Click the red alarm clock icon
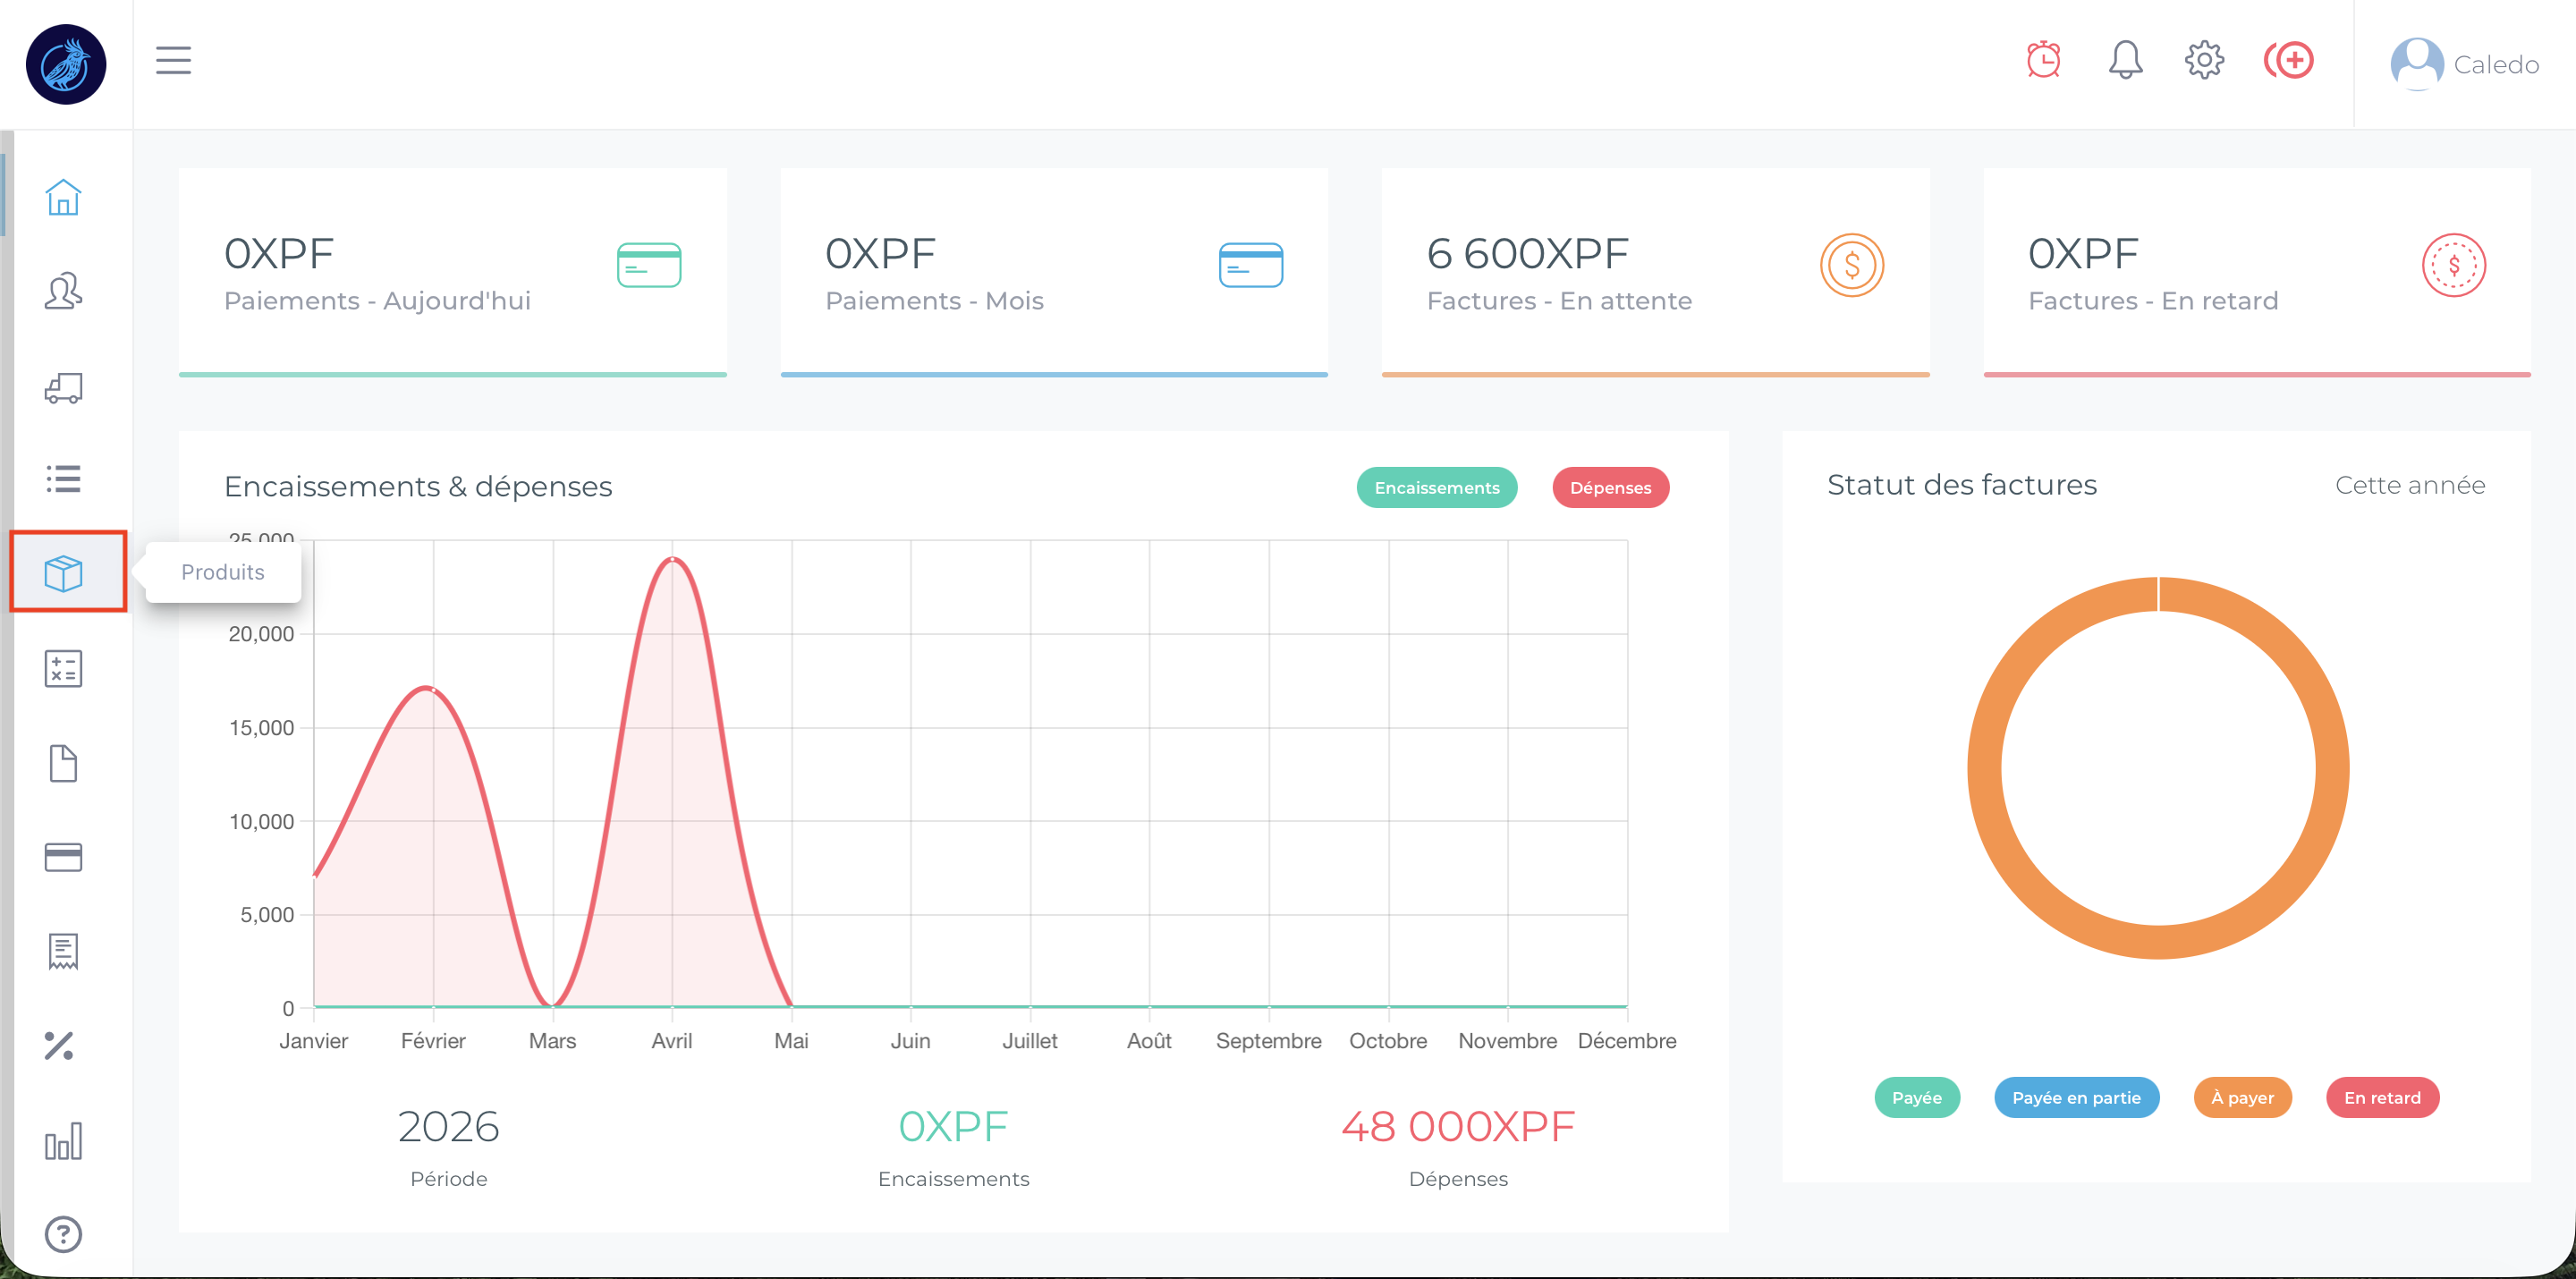This screenshot has height=1279, width=2576. (2043, 60)
